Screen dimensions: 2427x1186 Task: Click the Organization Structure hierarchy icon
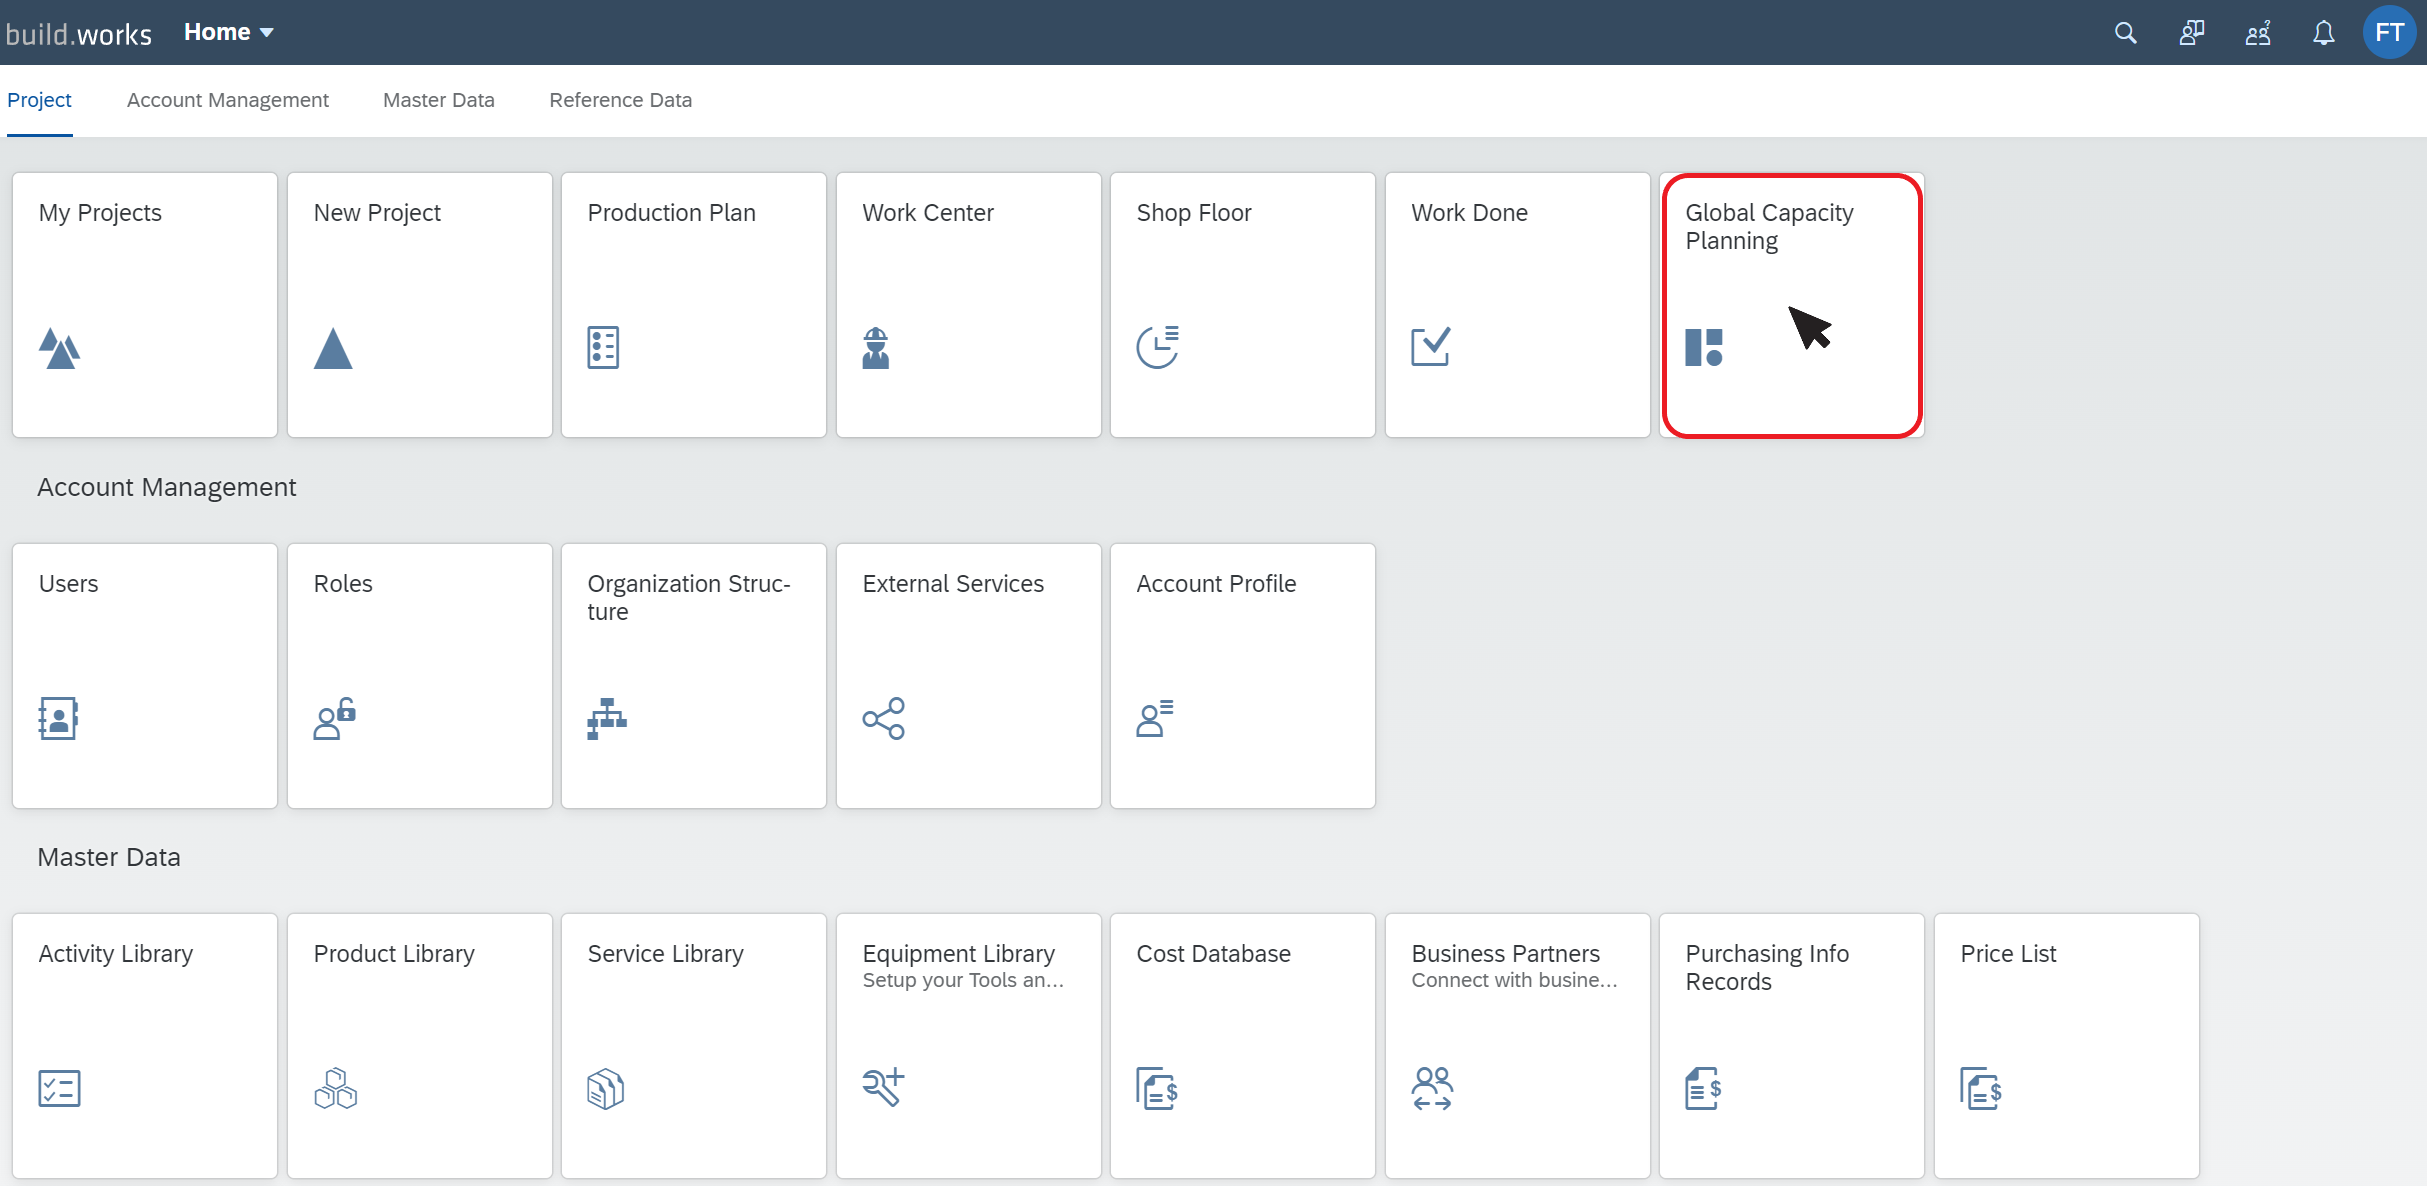point(607,718)
